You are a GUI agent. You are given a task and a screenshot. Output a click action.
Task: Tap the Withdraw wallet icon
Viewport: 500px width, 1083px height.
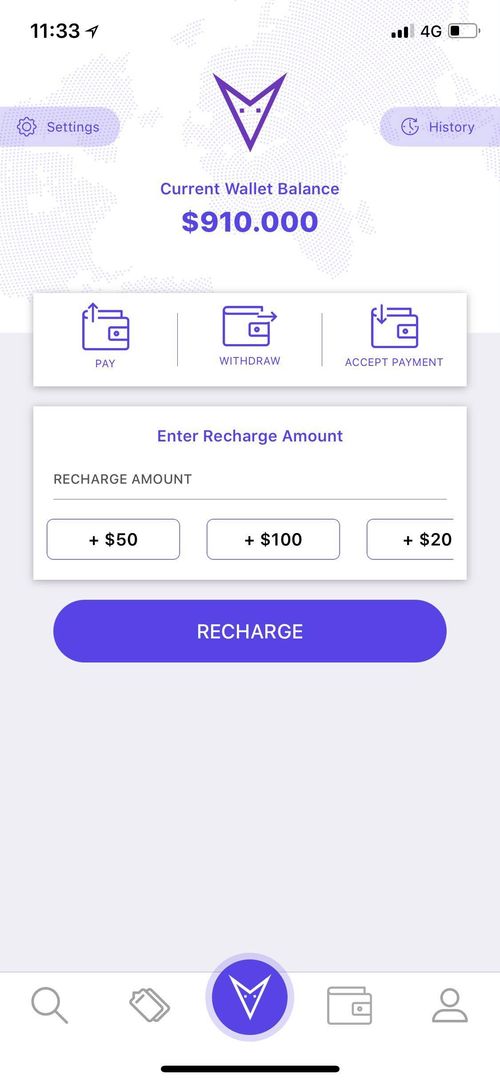point(249,326)
